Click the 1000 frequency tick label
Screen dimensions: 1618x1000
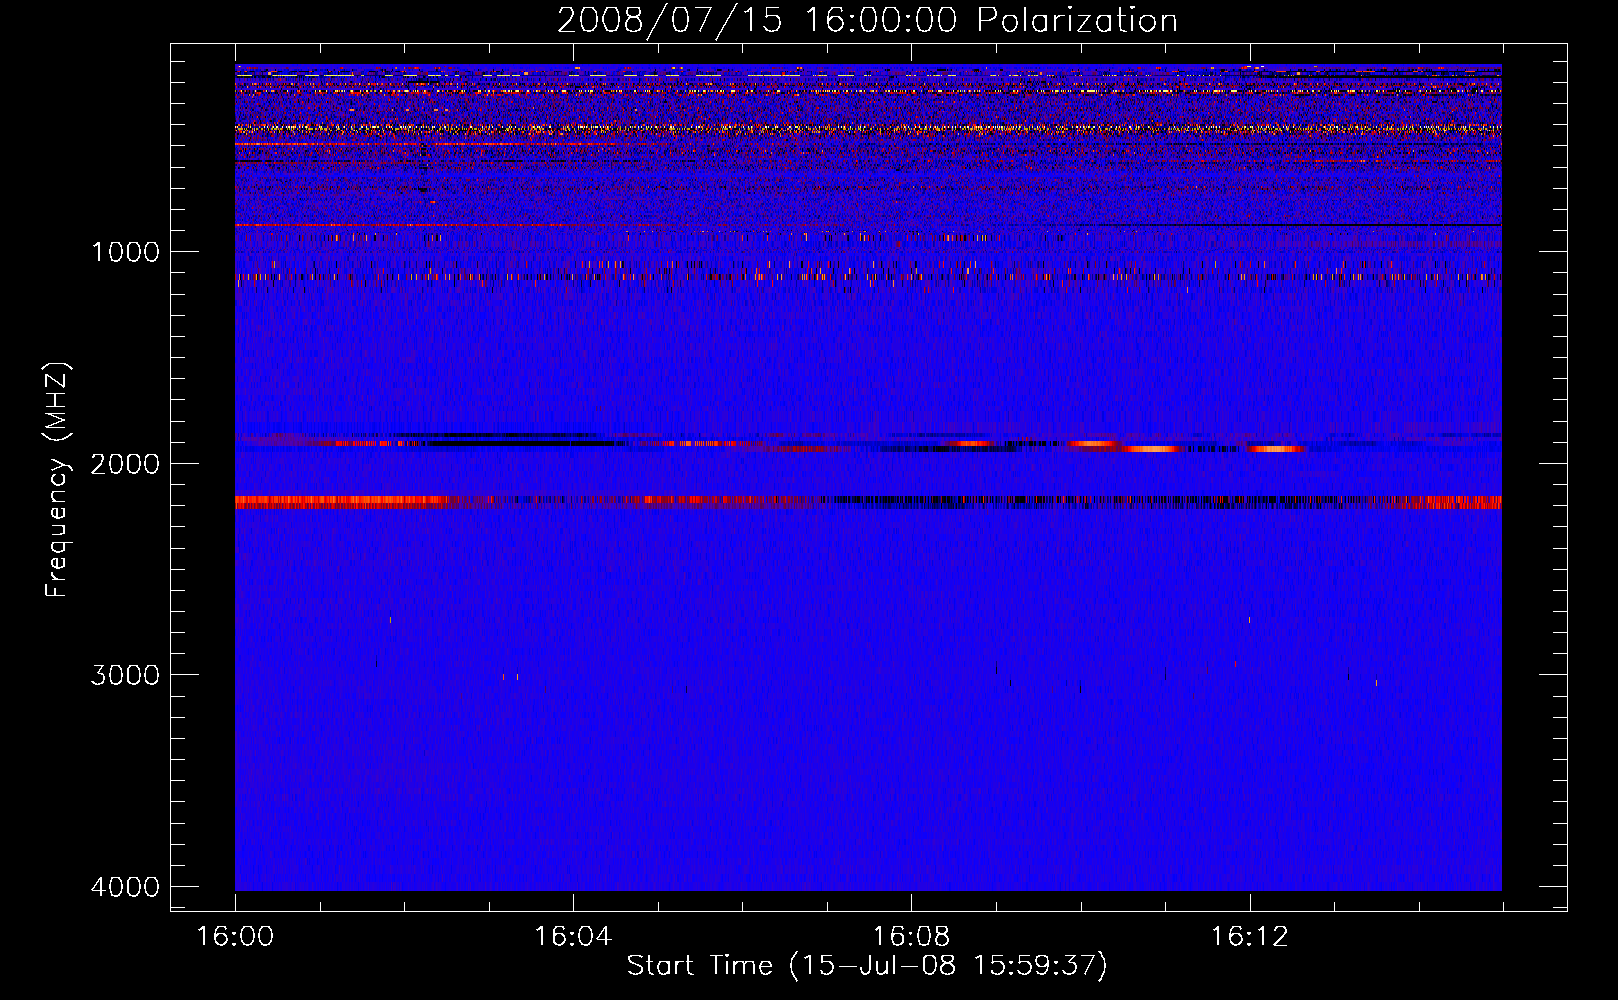point(125,251)
